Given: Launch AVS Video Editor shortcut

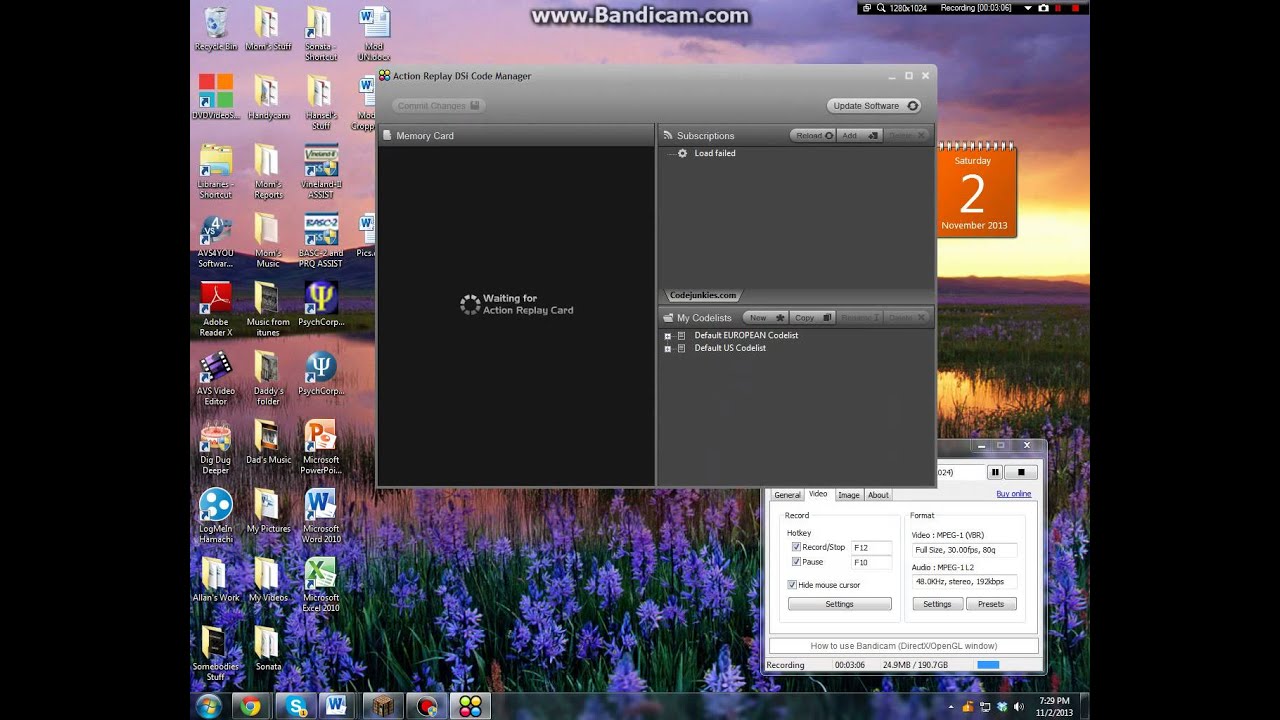Looking at the screenshot, I should pyautogui.click(x=216, y=378).
